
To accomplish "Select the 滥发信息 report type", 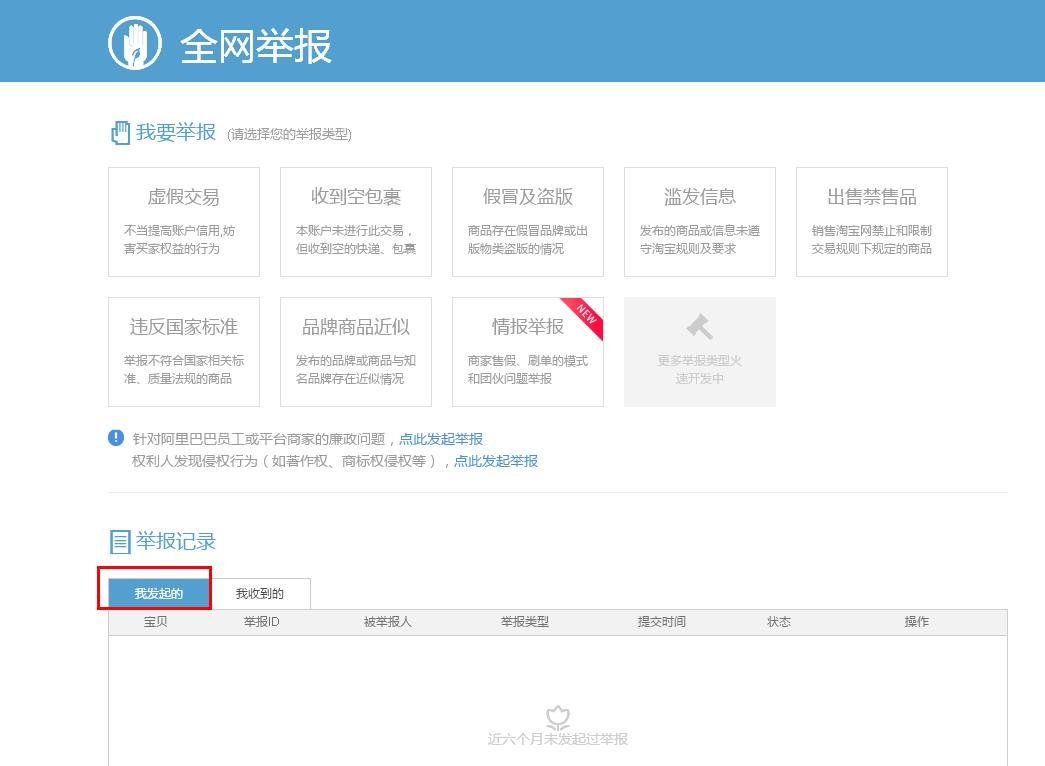I will pos(700,221).
